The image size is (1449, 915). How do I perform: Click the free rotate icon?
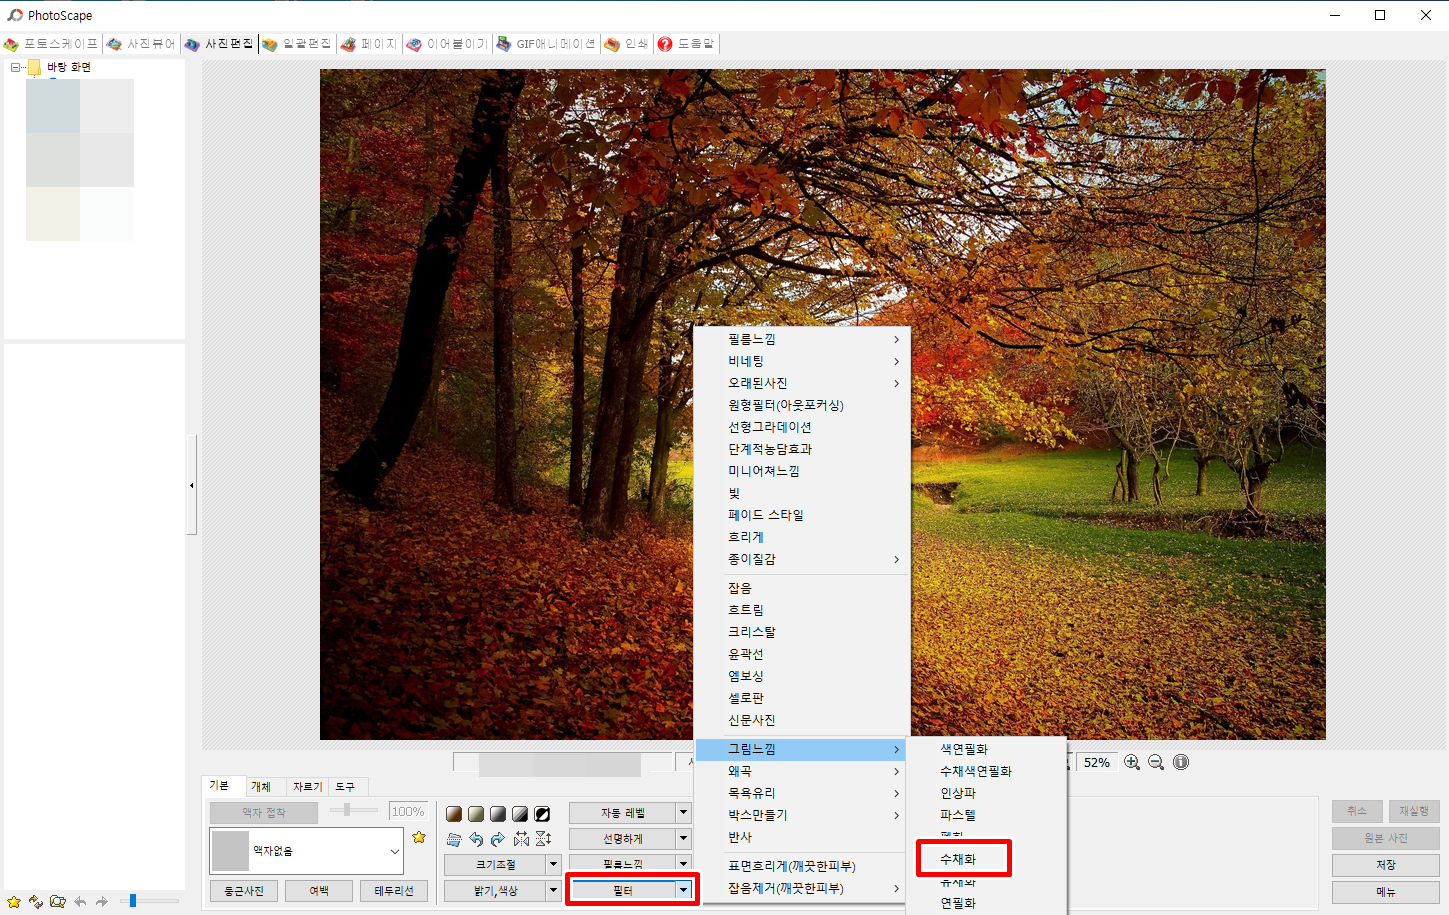454,839
